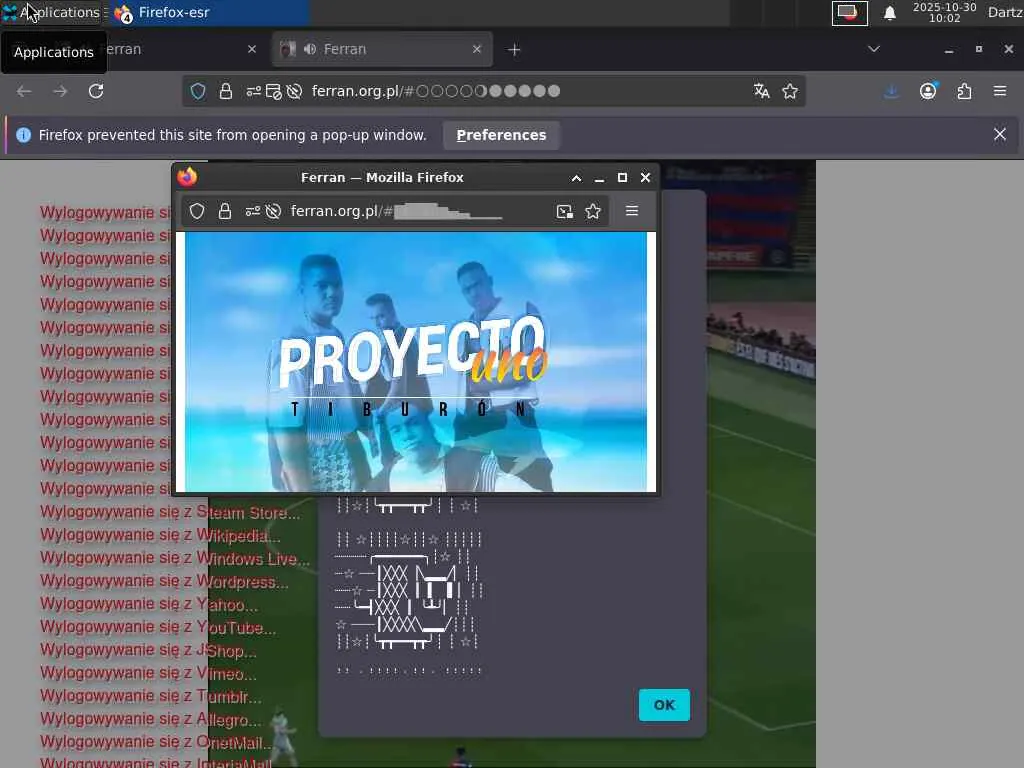
Task: Expand List all tabs chevron
Action: click(874, 49)
